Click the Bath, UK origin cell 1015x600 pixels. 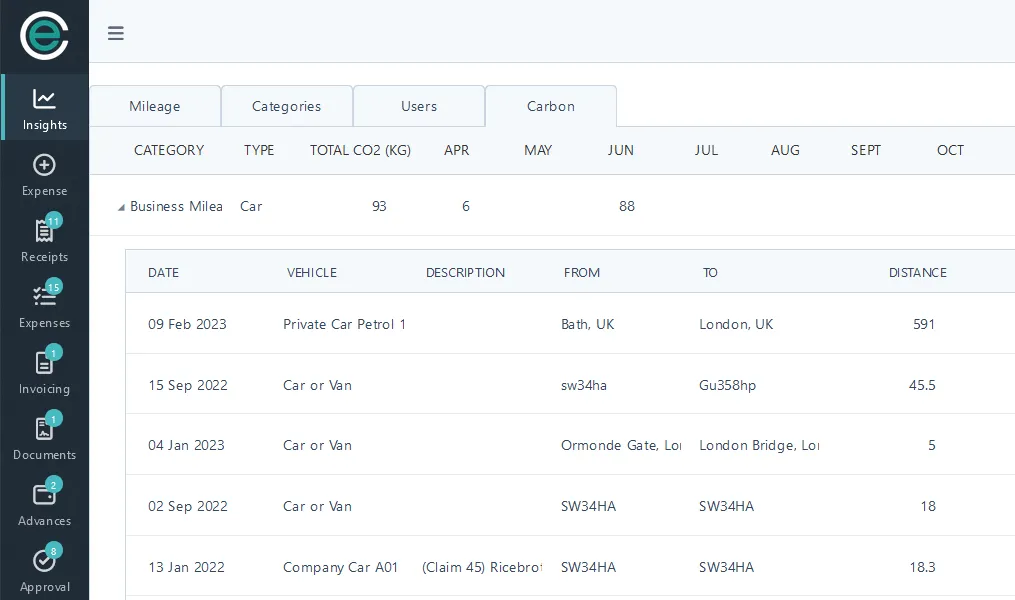(x=588, y=324)
